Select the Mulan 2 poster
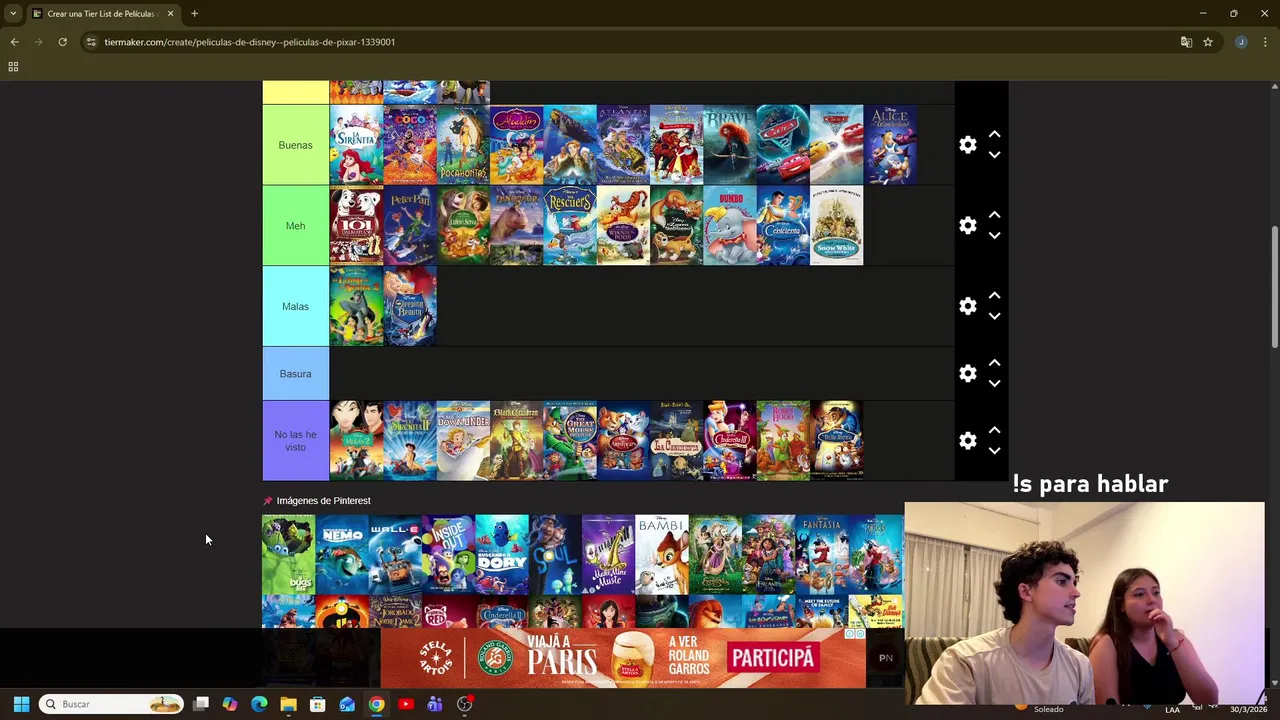Viewport: 1280px width, 720px height. coord(356,441)
